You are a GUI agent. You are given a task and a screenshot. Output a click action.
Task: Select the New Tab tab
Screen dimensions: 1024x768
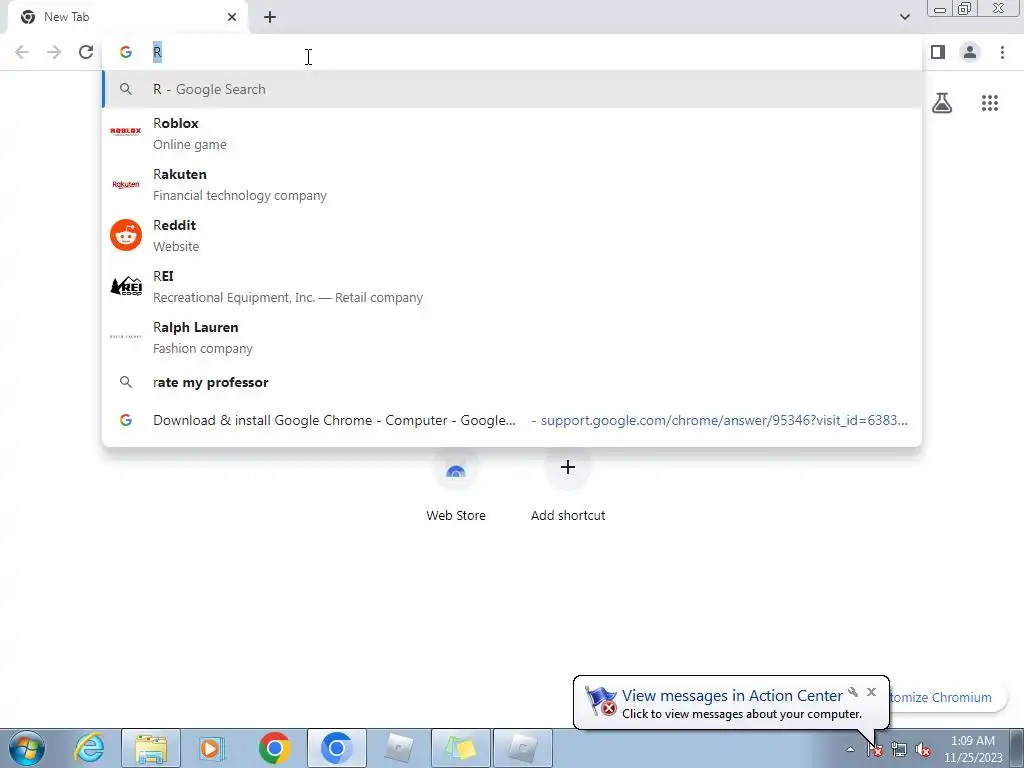(127, 17)
